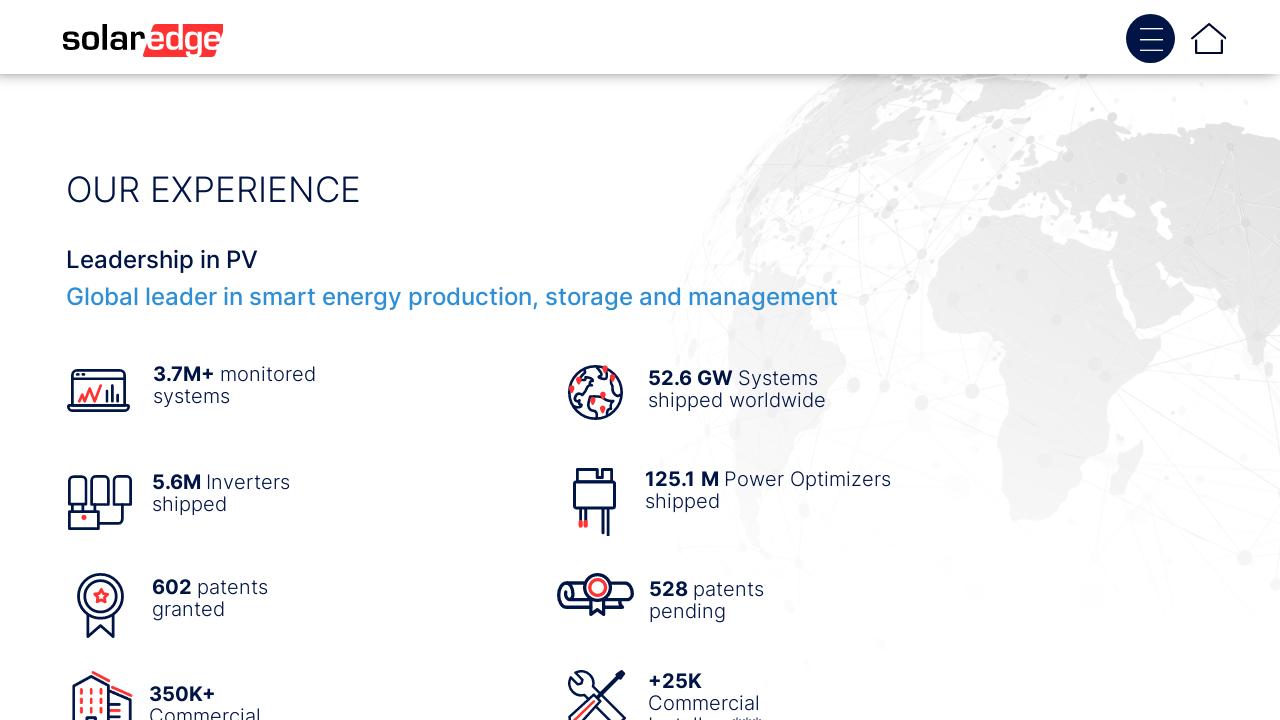Open the hamburger navigation menu

[1150, 39]
